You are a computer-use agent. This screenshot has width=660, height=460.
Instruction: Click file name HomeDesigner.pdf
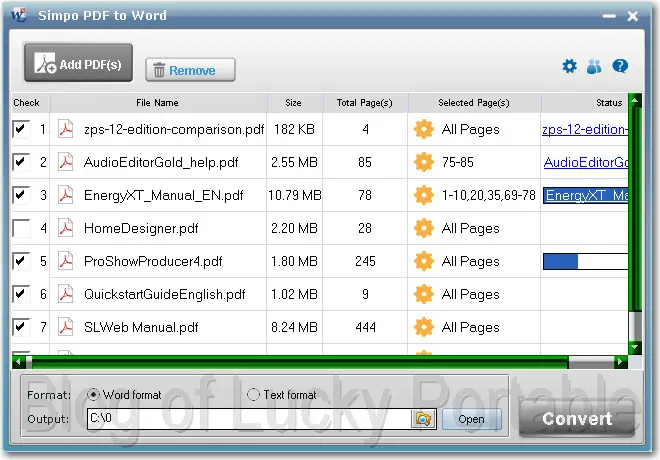141,228
